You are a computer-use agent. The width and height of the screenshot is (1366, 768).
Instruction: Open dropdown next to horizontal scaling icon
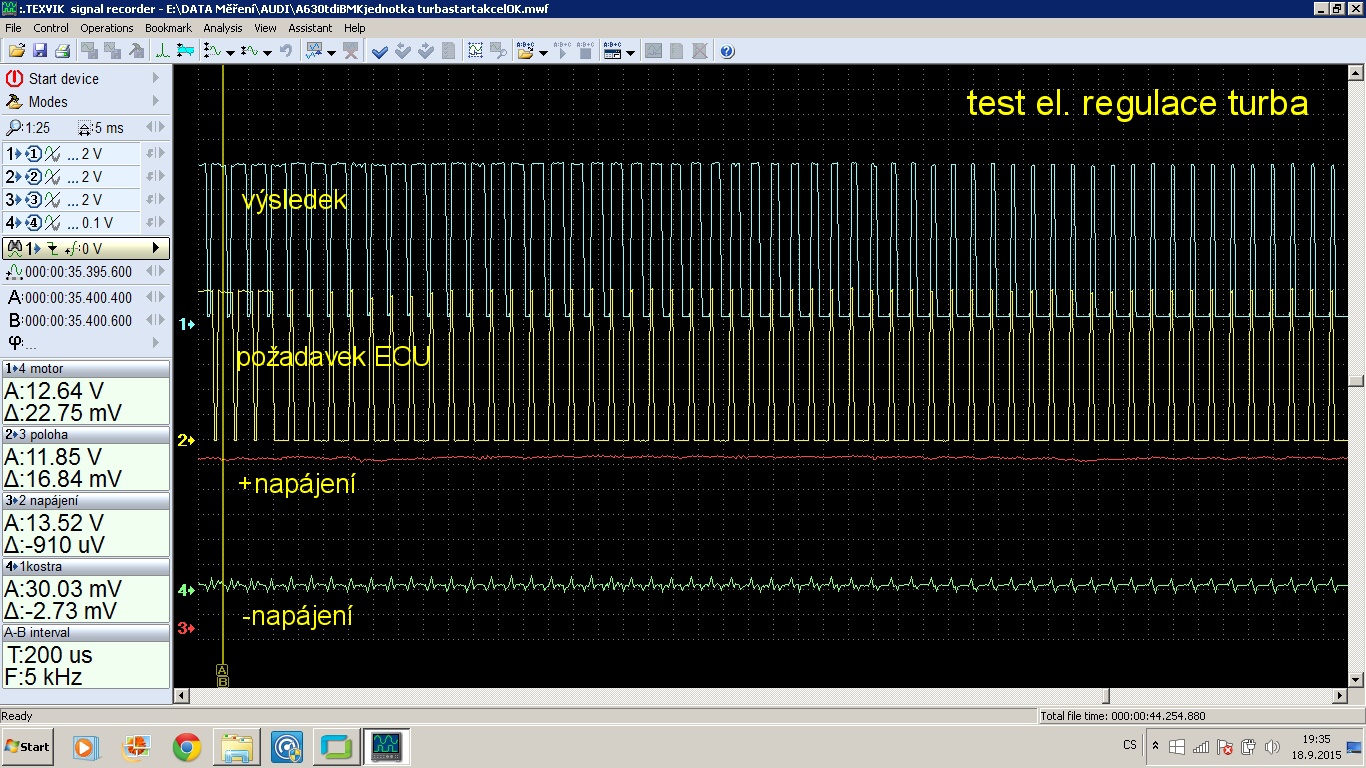(267, 52)
